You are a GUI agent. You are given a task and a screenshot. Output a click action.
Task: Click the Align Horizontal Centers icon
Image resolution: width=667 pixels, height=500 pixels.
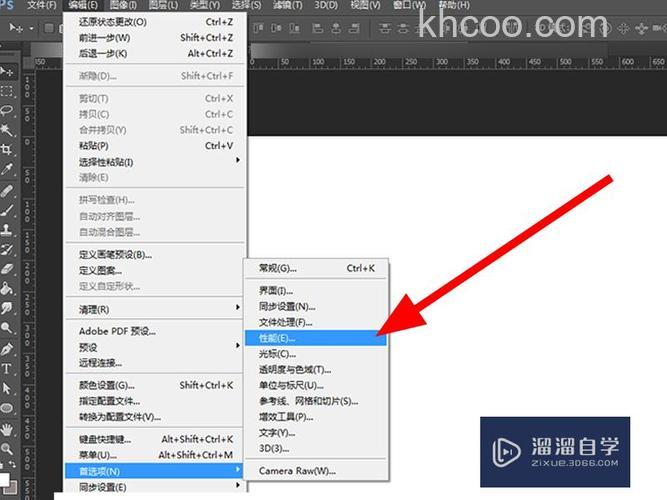click(336, 29)
